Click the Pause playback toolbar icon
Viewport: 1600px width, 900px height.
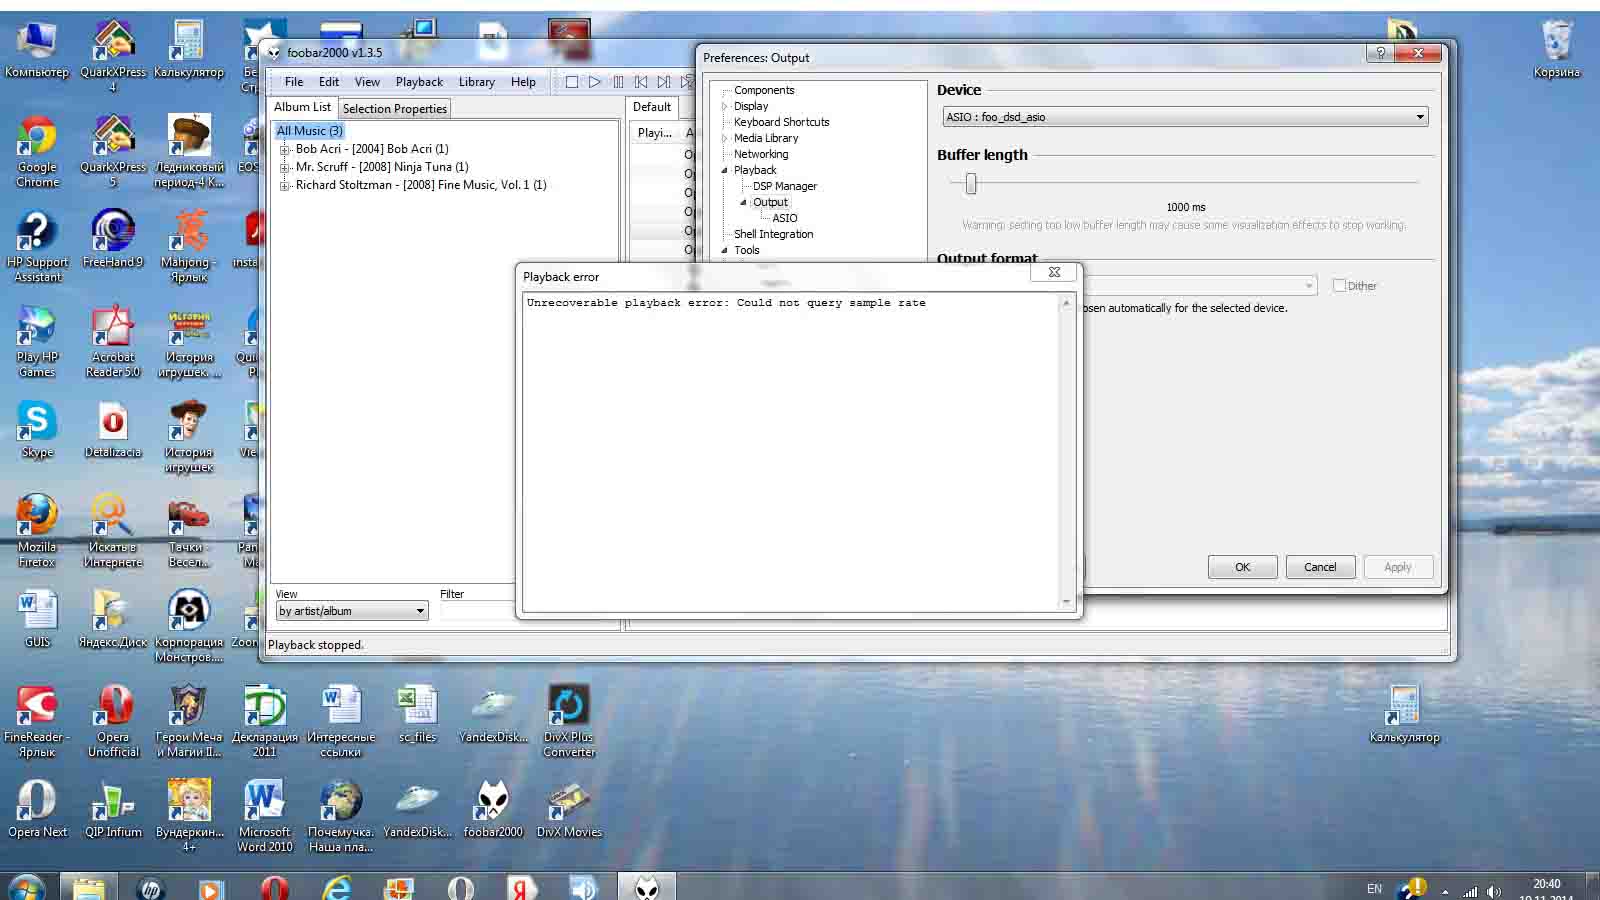pos(618,82)
